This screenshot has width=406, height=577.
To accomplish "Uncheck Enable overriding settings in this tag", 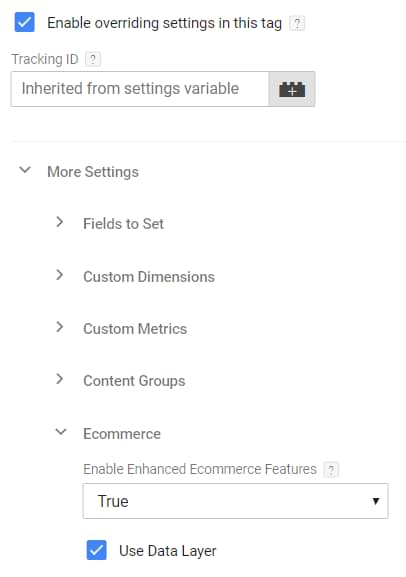I will 25,22.
